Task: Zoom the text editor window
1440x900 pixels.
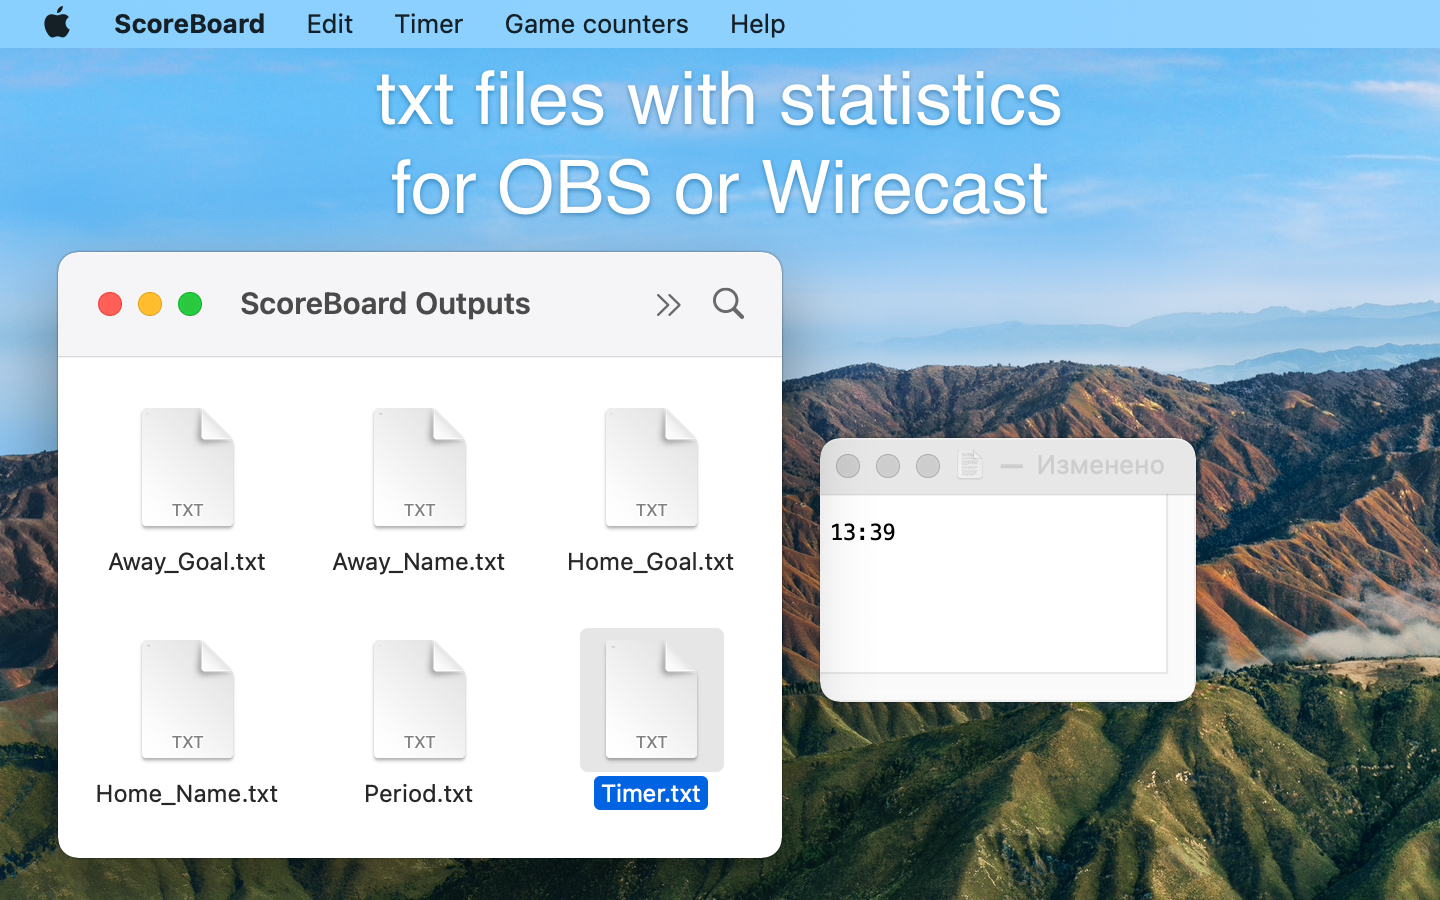Action: pos(928,466)
